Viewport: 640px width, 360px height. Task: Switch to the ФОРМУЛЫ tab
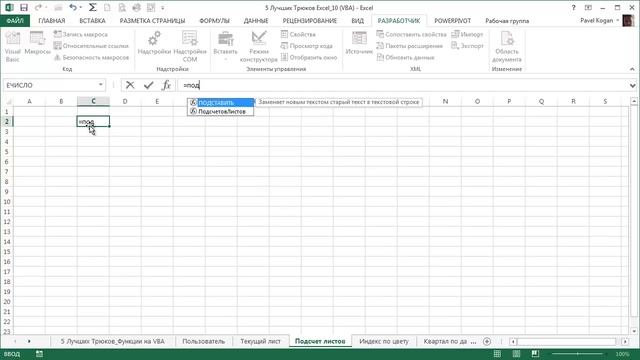click(x=214, y=20)
